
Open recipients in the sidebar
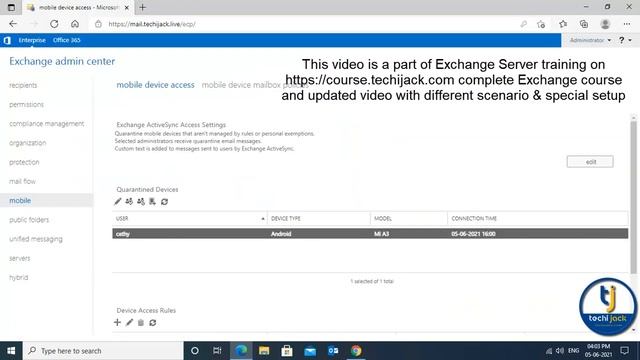23,85
